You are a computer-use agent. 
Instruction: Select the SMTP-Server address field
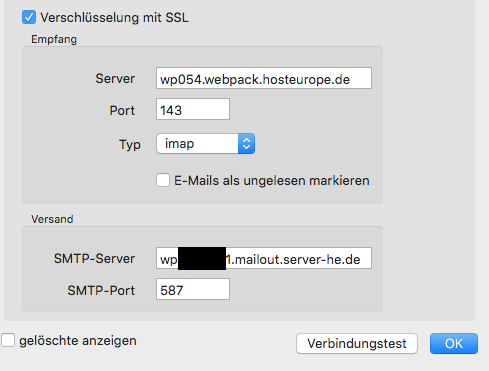pyautogui.click(x=264, y=258)
